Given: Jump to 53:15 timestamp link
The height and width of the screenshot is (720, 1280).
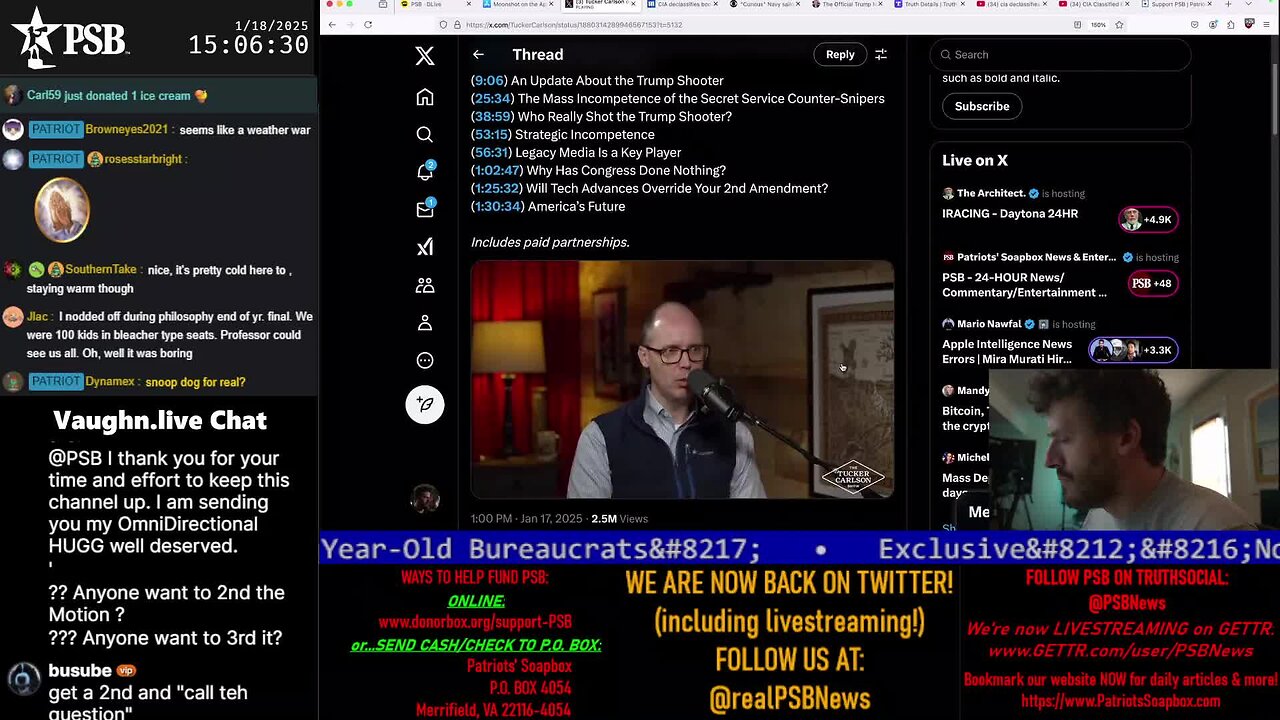Looking at the screenshot, I should pos(491,134).
